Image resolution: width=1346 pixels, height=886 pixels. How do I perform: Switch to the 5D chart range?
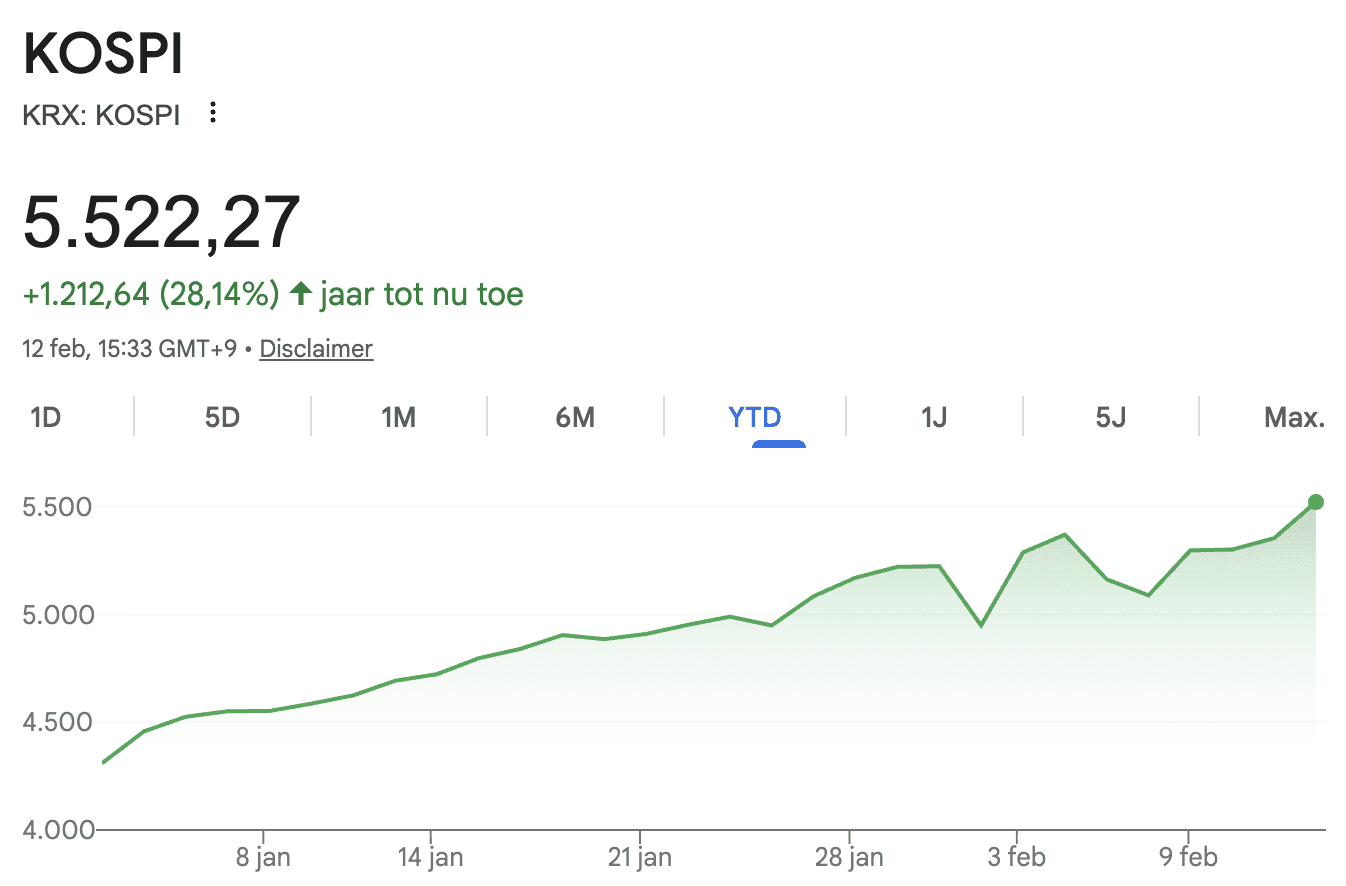[x=222, y=417]
